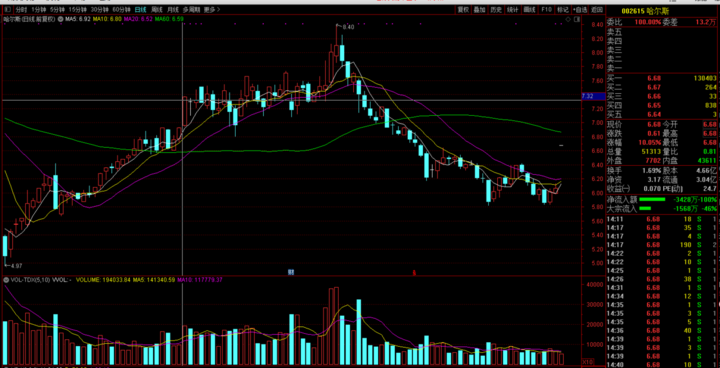This screenshot has width=720, height=368.
Task: Click the 返回 back button
Action: (597, 9)
